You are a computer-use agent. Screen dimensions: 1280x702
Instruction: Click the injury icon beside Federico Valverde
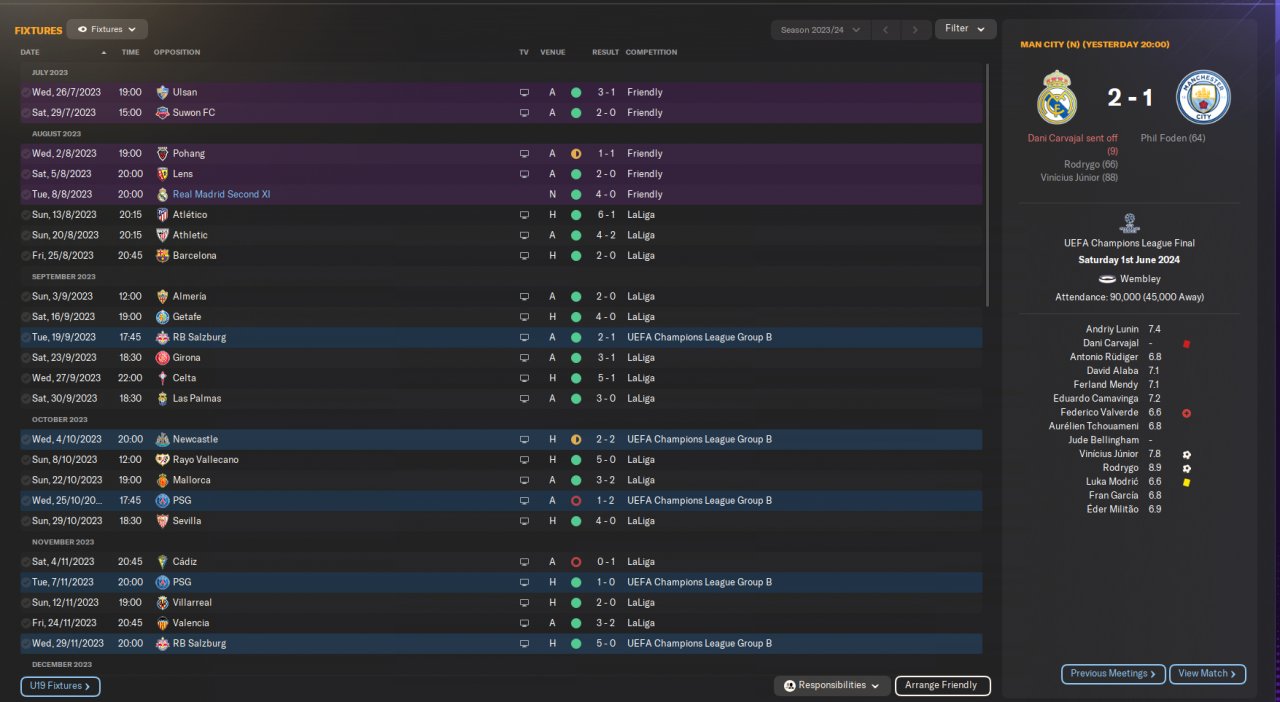pos(1186,413)
